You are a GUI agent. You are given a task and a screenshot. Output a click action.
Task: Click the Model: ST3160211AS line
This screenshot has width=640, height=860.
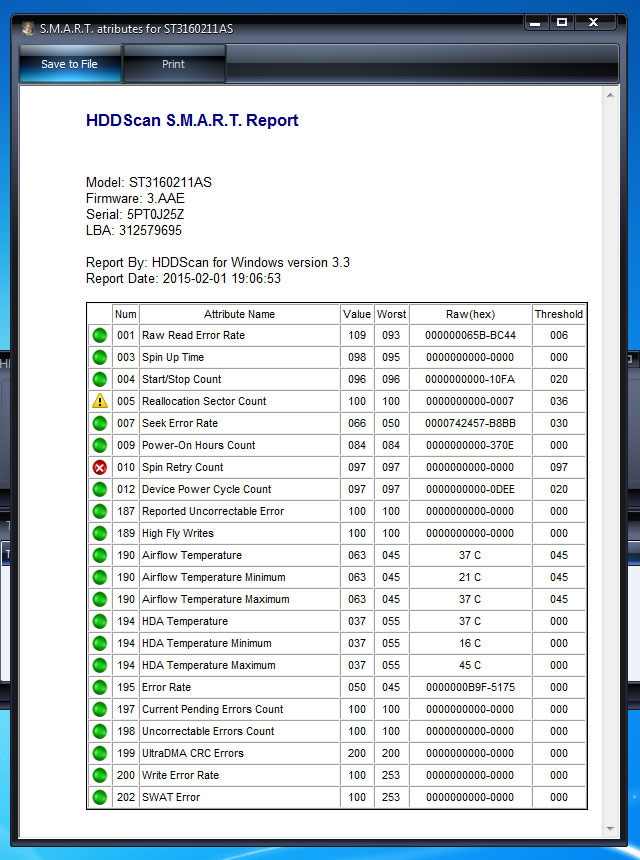pyautogui.click(x=149, y=182)
